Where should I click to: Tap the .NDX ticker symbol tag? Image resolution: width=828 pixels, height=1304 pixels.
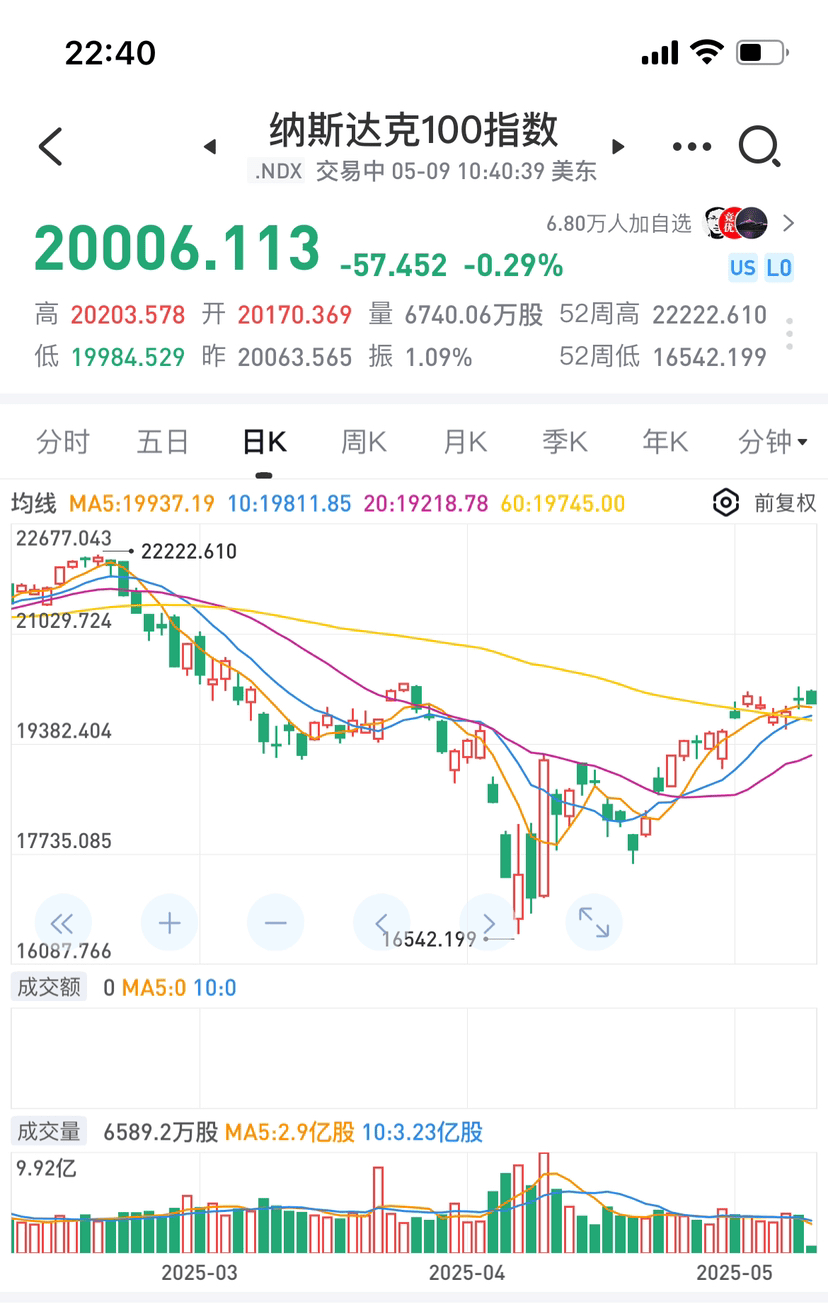click(x=277, y=171)
